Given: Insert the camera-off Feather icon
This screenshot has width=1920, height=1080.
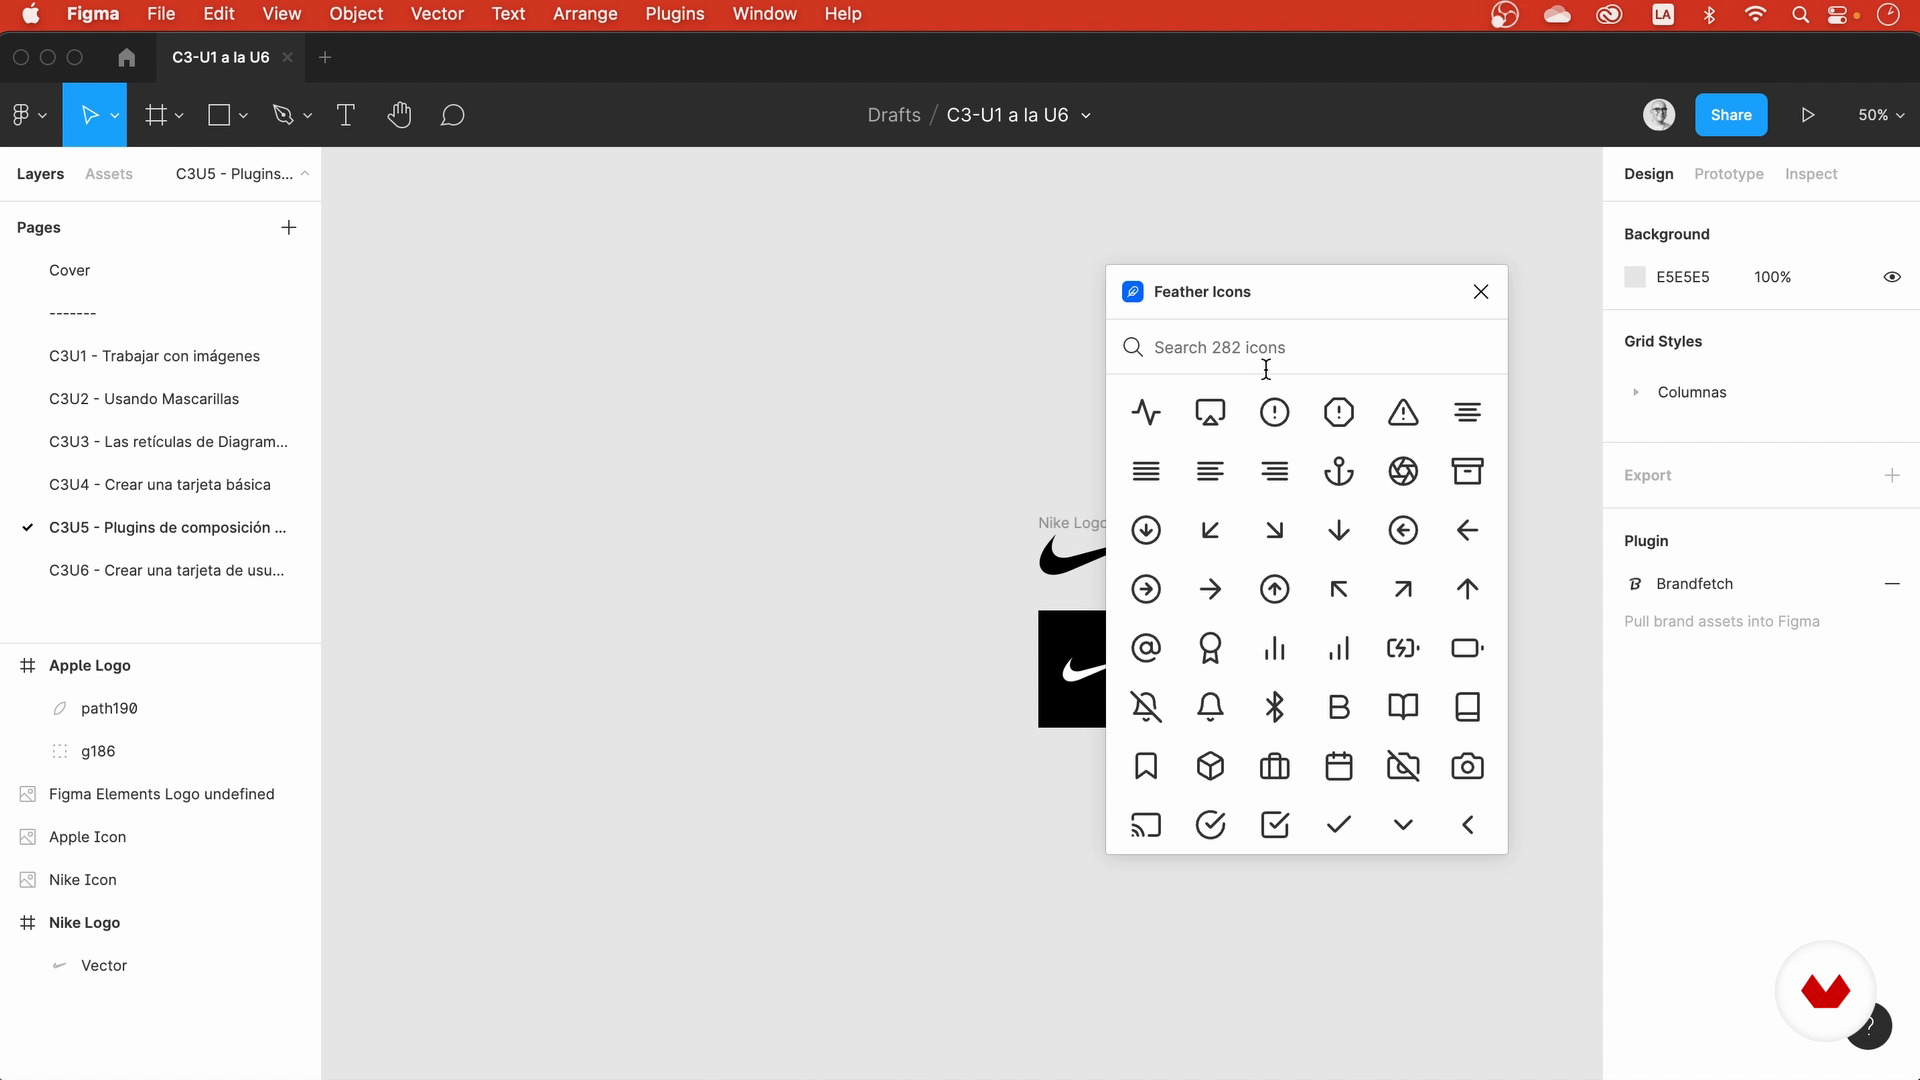Looking at the screenshot, I should pyautogui.click(x=1403, y=766).
